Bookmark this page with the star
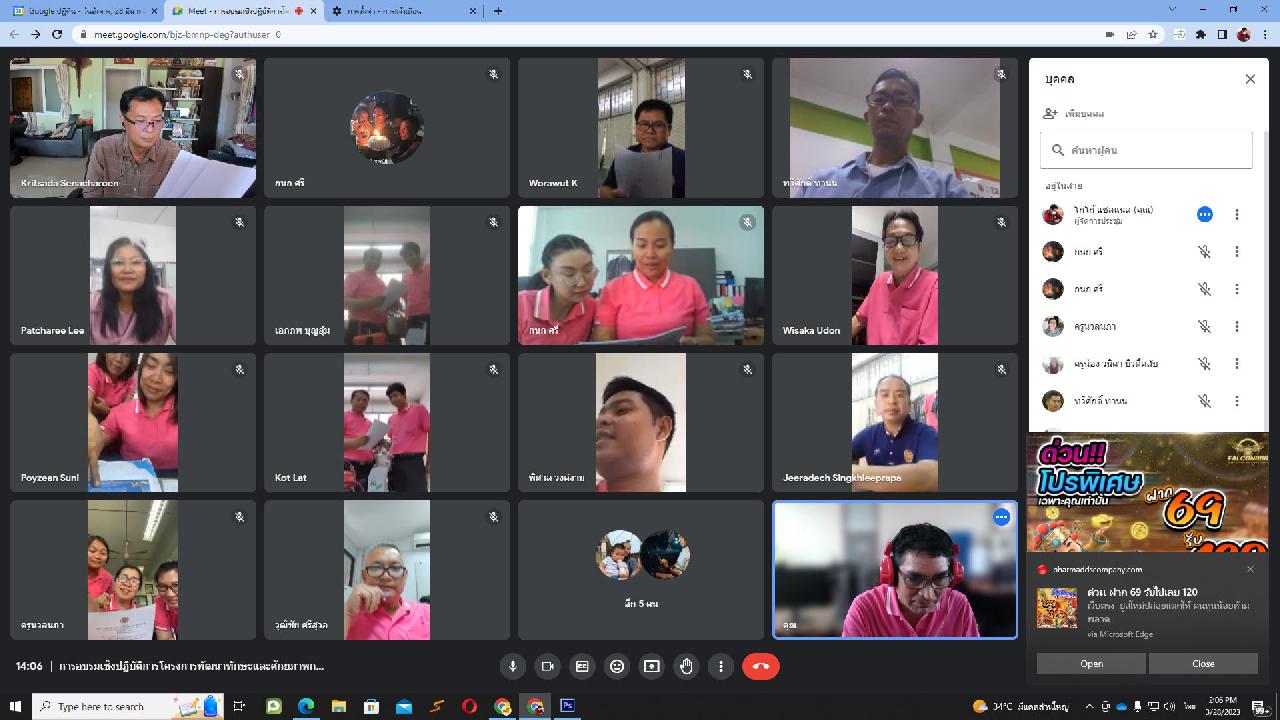The width and height of the screenshot is (1280, 720). pos(1153,34)
